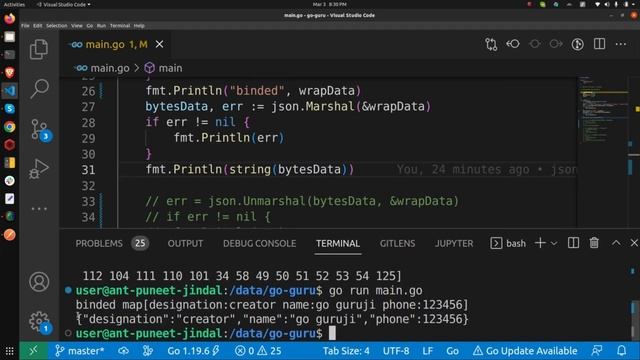
Task: Maximize the panel with up chevron
Action: [x=616, y=243]
